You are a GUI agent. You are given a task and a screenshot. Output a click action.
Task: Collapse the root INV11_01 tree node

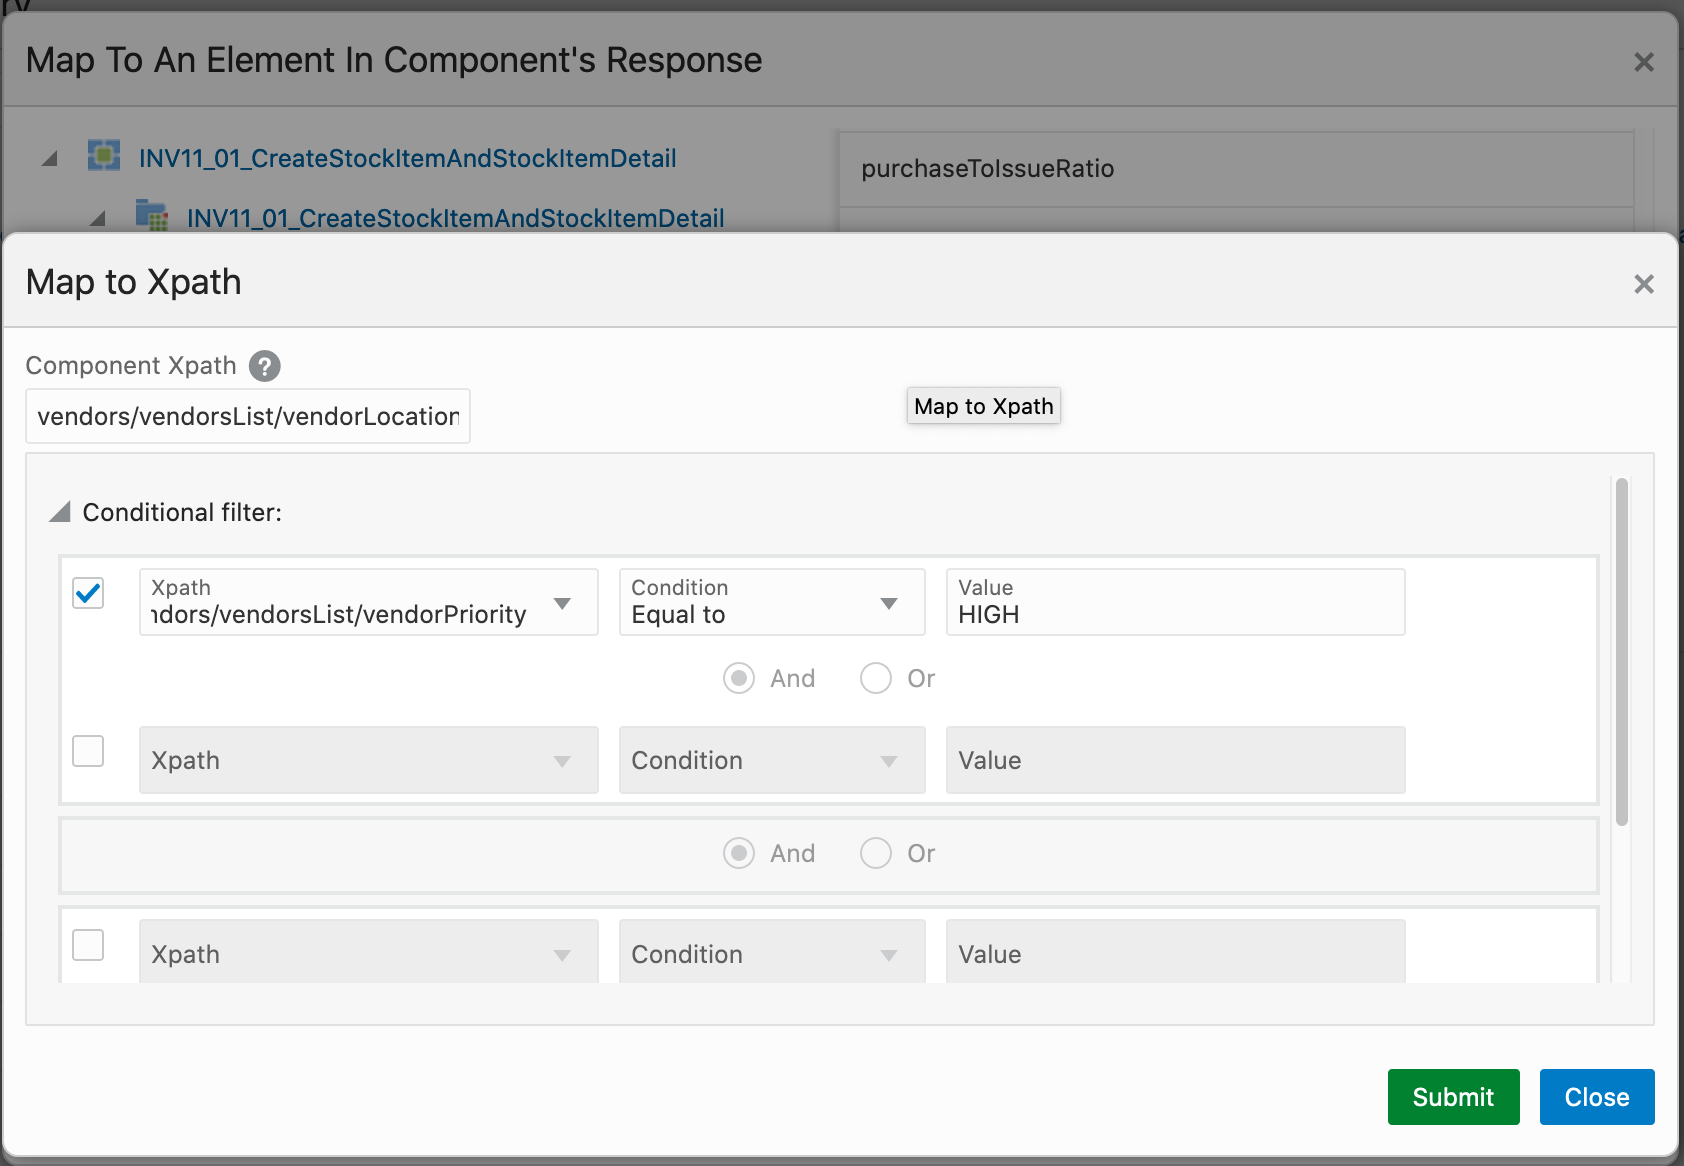click(50, 159)
